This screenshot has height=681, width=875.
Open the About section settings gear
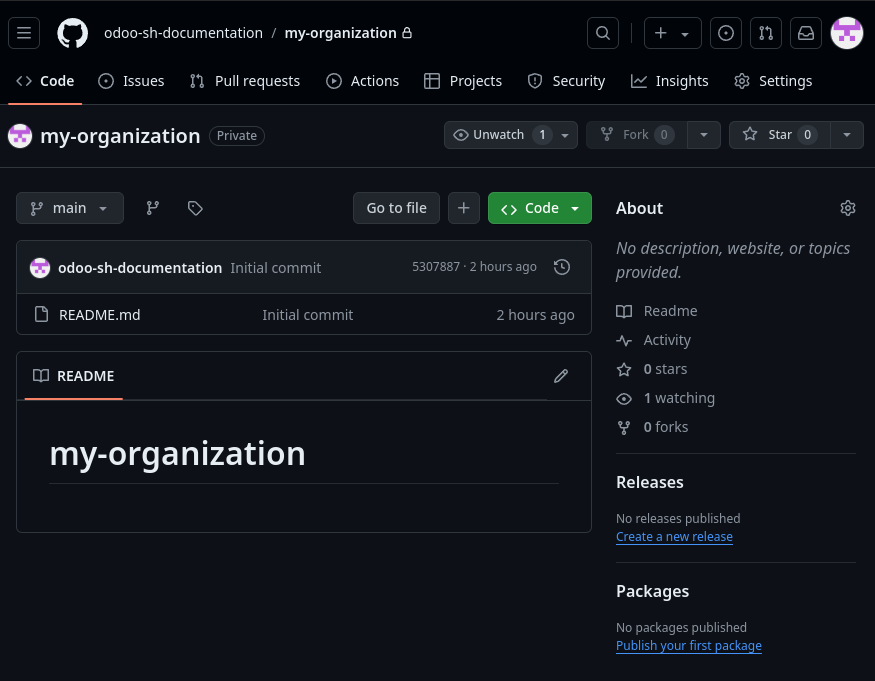[848, 208]
